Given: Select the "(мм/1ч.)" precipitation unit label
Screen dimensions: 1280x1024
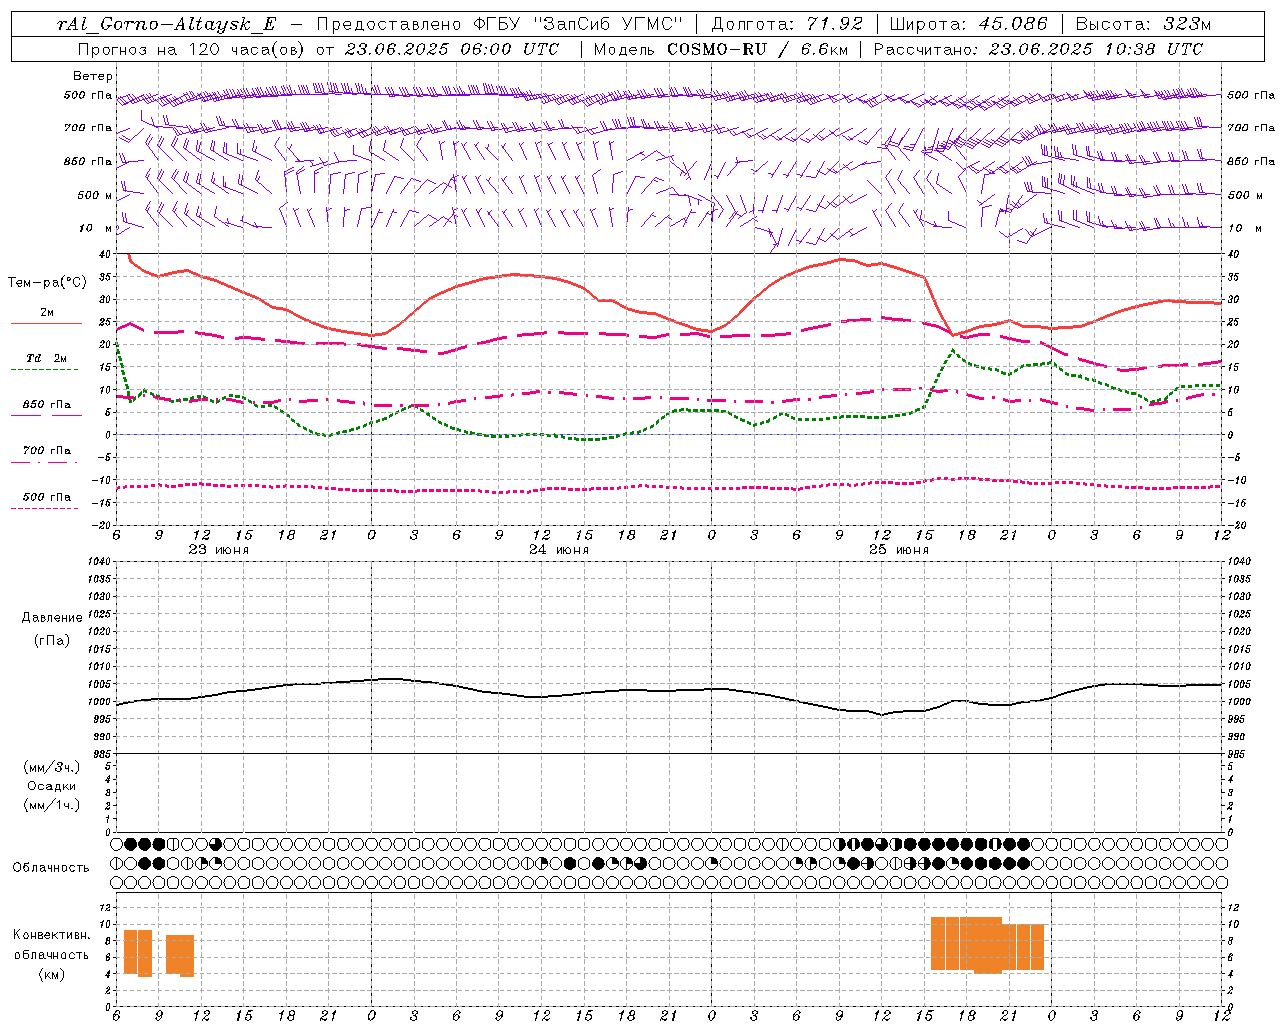Looking at the screenshot, I should click(51, 805).
